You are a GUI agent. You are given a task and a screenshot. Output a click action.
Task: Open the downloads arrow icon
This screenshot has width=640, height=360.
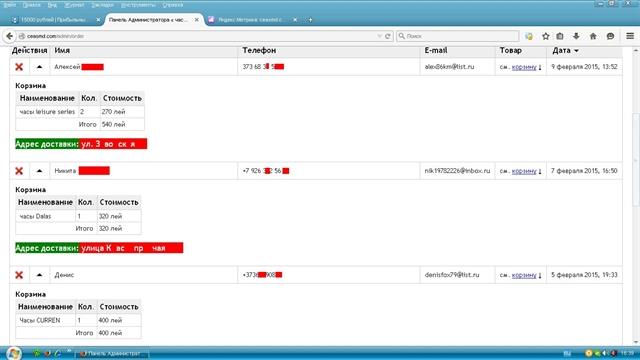coord(576,36)
